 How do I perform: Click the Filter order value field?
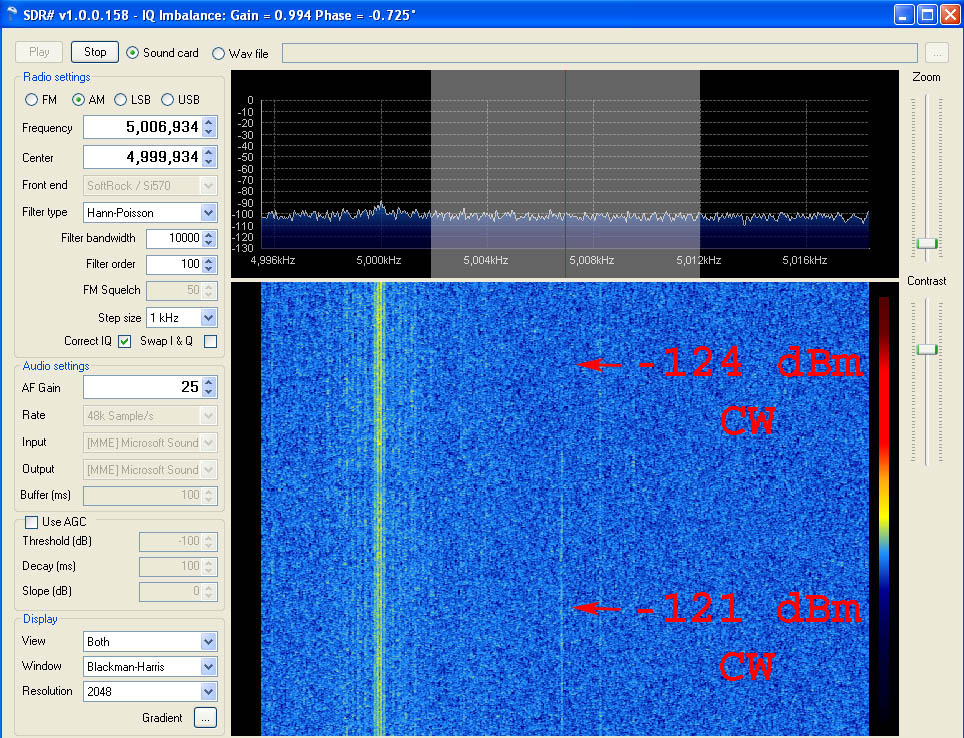[175, 264]
